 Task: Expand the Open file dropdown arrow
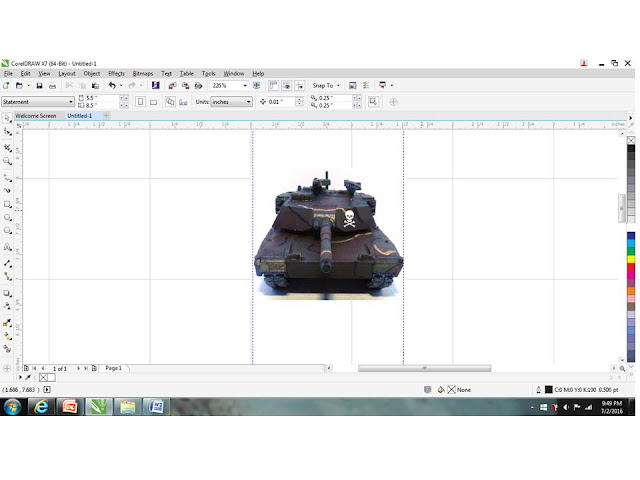click(x=28, y=85)
